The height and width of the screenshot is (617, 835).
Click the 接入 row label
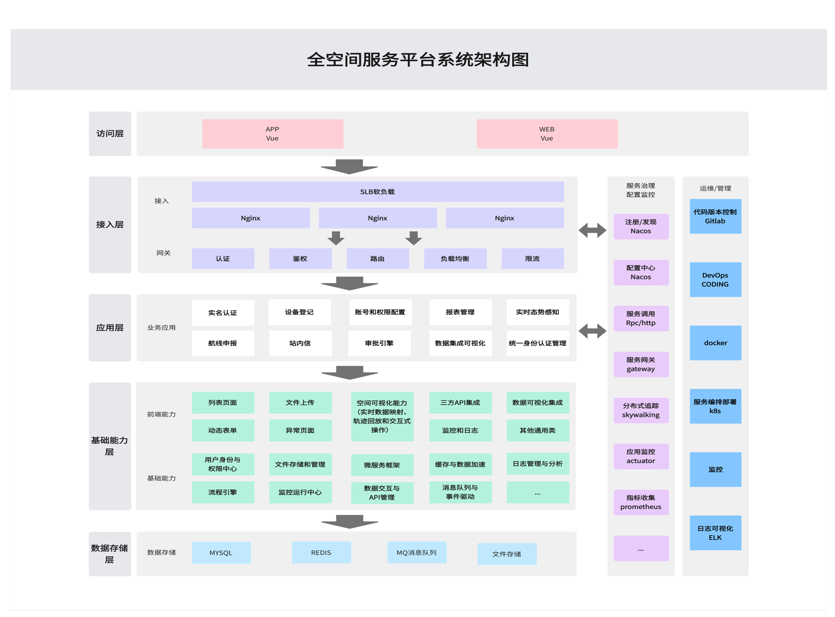point(161,201)
